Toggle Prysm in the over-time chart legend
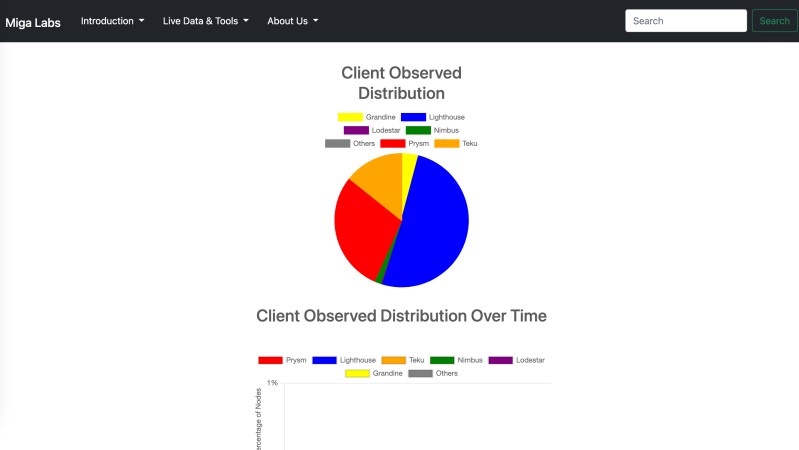799x450 pixels. [283, 360]
